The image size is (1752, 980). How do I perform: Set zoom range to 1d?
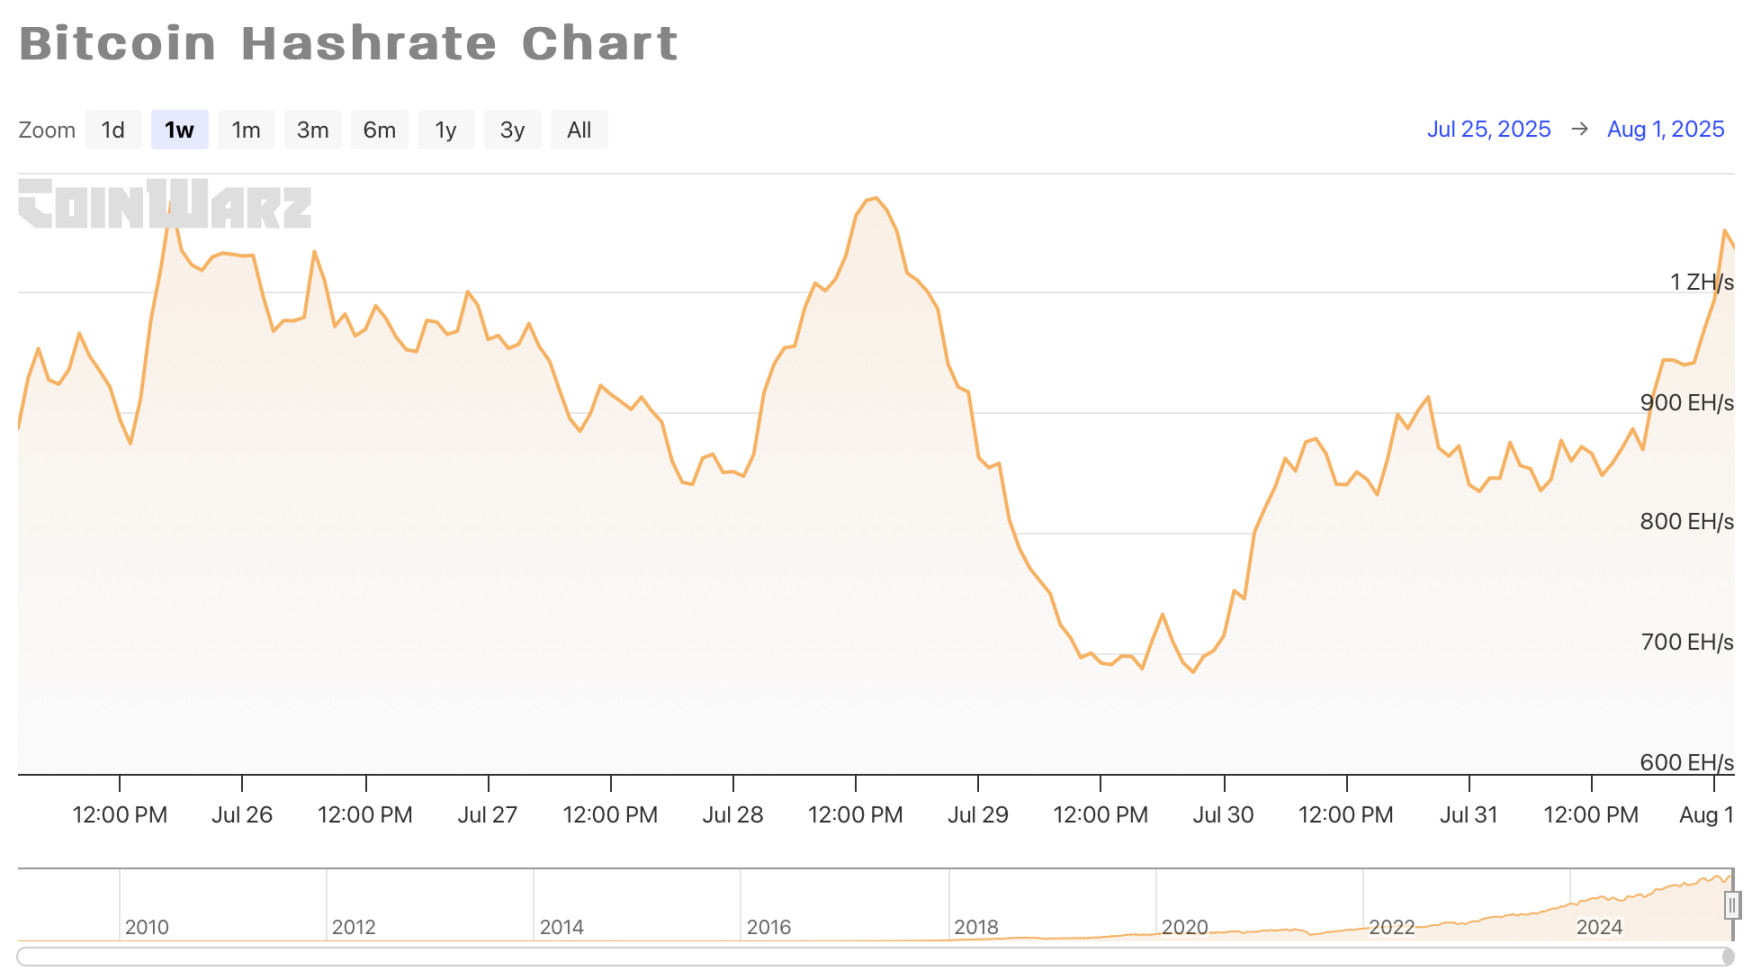[x=113, y=130]
